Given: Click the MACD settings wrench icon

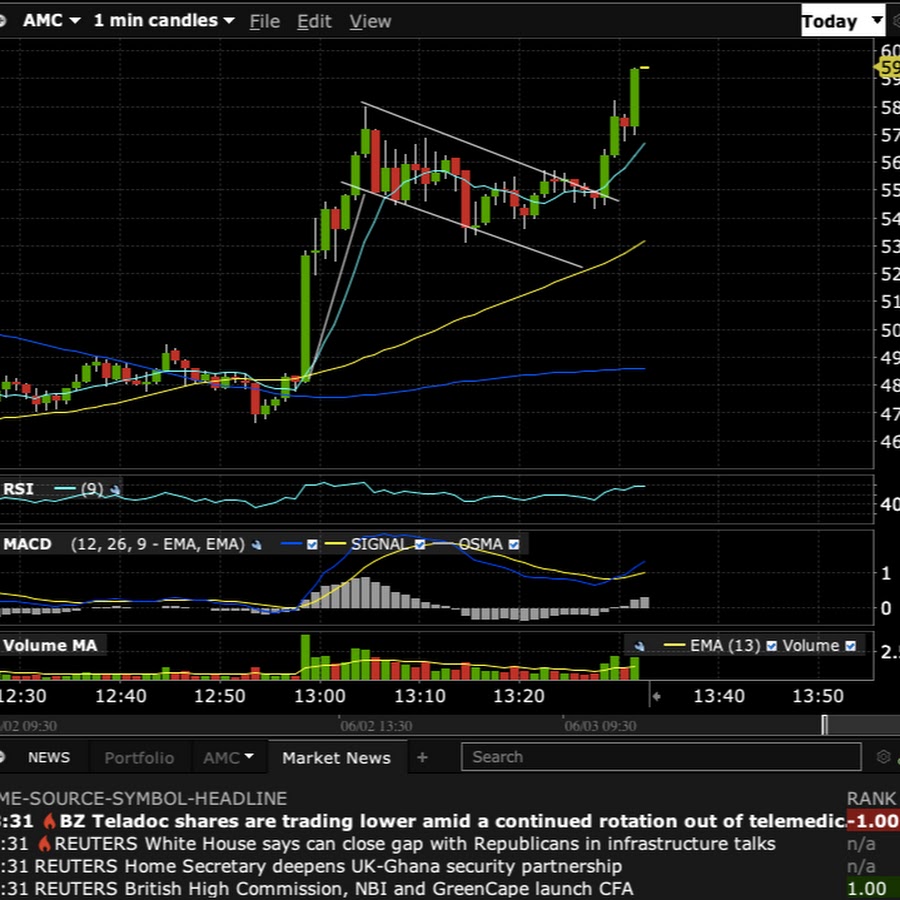Looking at the screenshot, I should click(x=257, y=545).
